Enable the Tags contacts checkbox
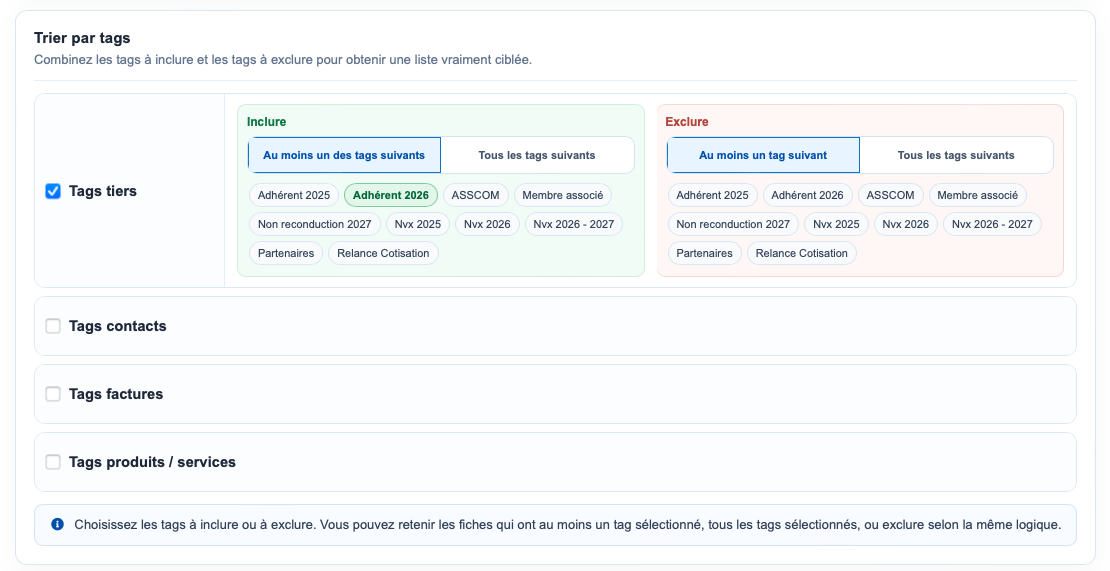1110x571 pixels. 53,326
